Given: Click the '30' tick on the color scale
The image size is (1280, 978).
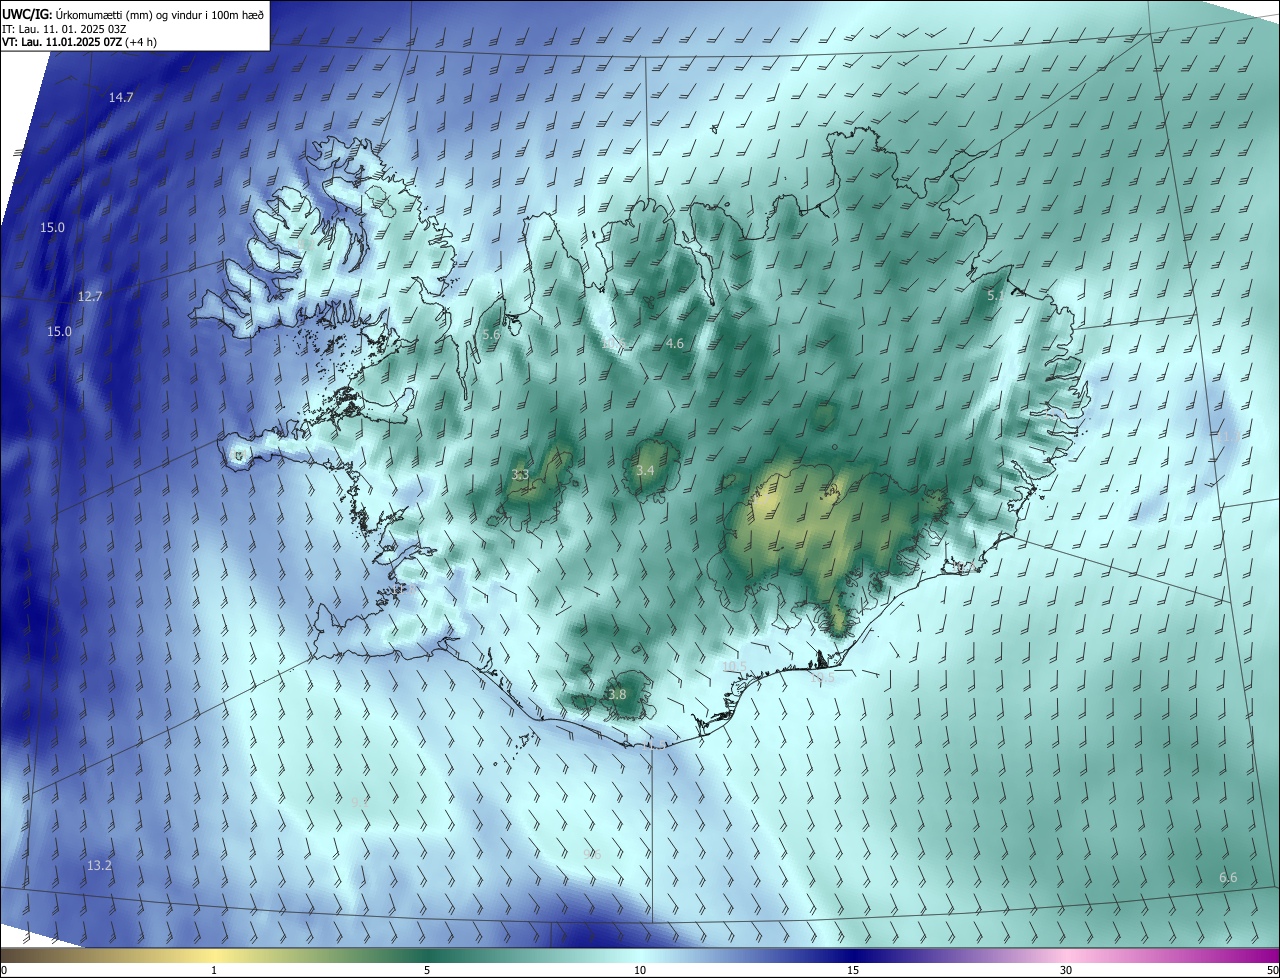Looking at the screenshot, I should point(1066,970).
